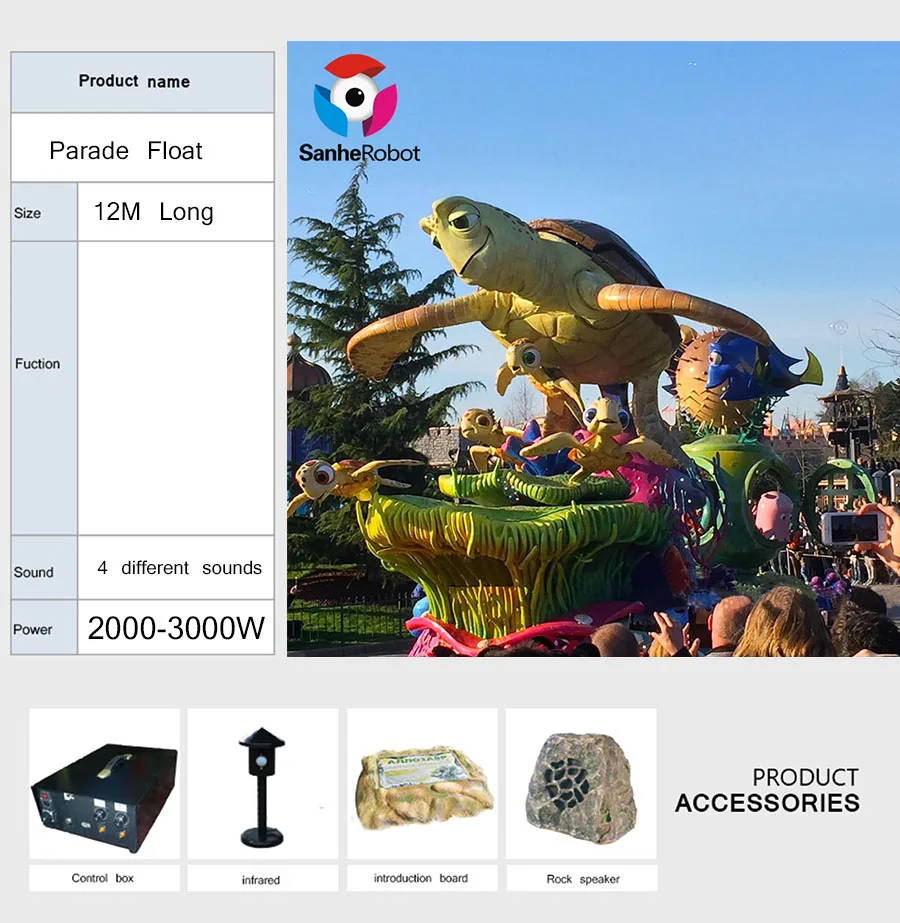
Task: Select the infrared sensor image
Action: (x=263, y=783)
